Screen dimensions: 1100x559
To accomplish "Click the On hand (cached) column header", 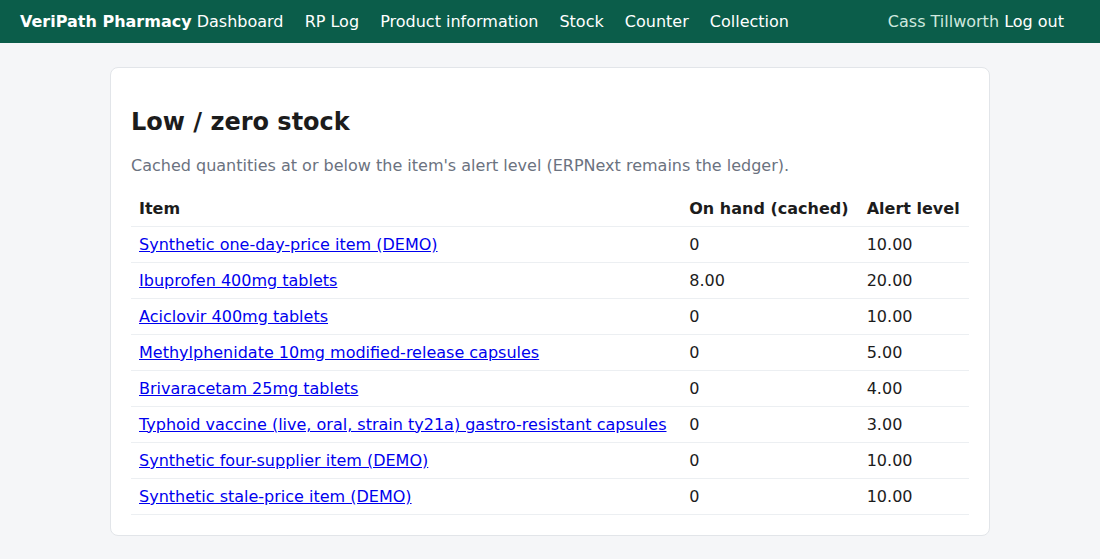I will coord(769,208).
